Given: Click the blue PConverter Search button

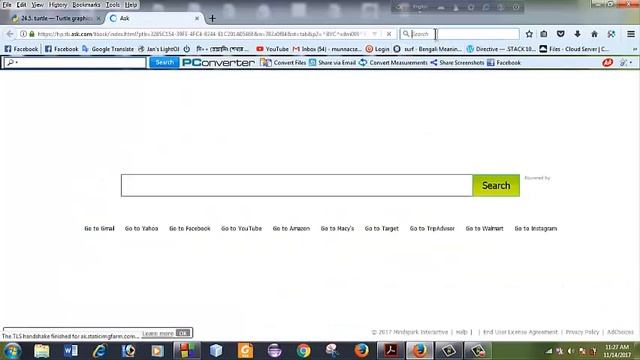Looking at the screenshot, I should 164,62.
